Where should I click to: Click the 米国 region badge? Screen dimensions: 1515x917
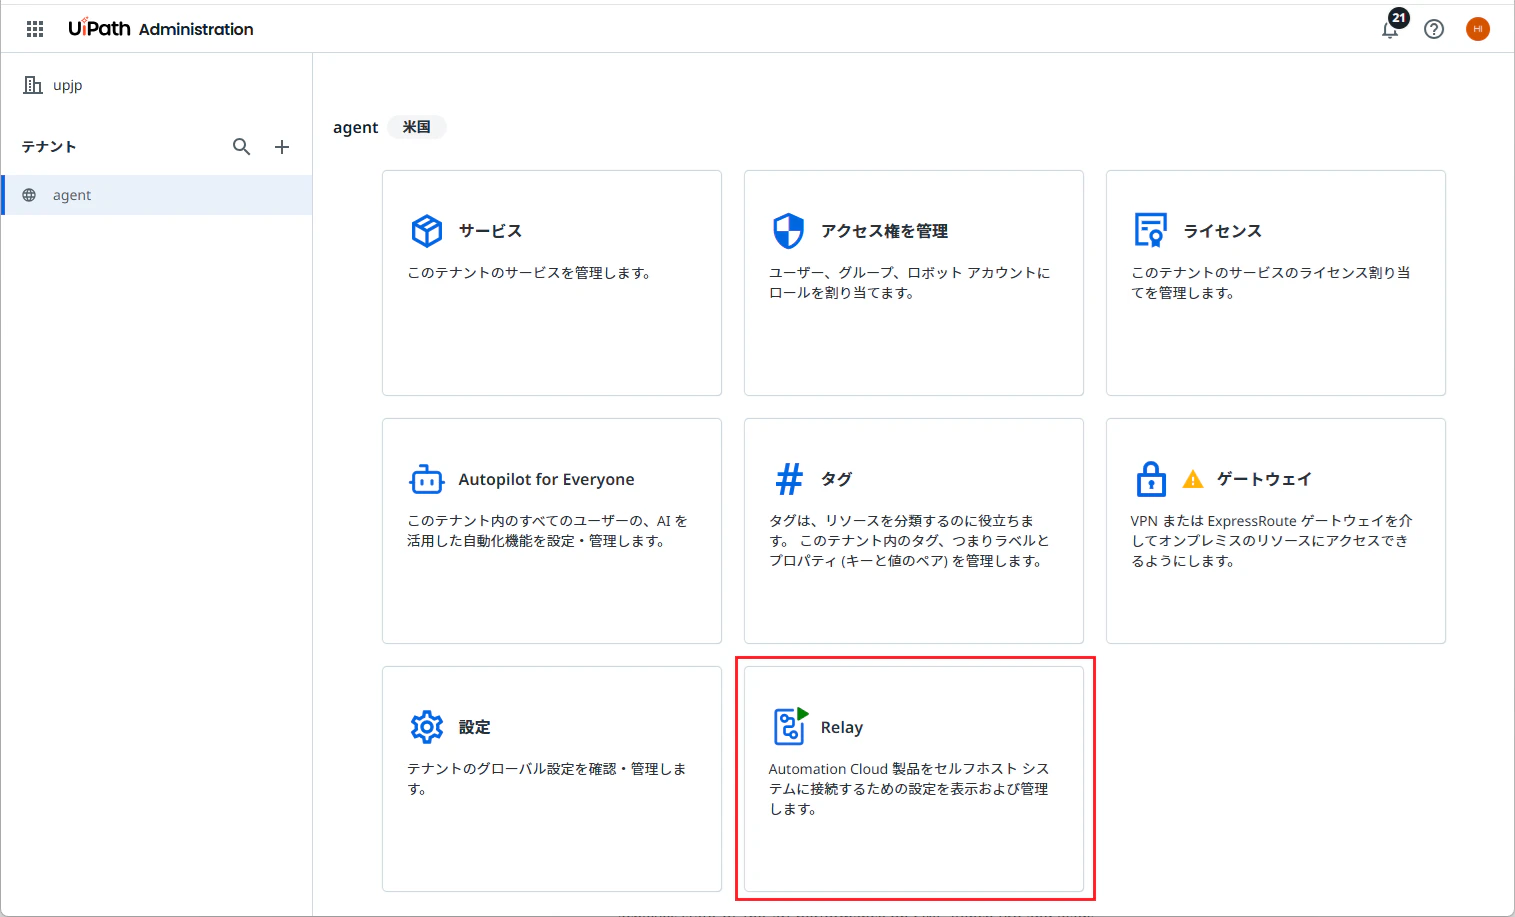417,127
